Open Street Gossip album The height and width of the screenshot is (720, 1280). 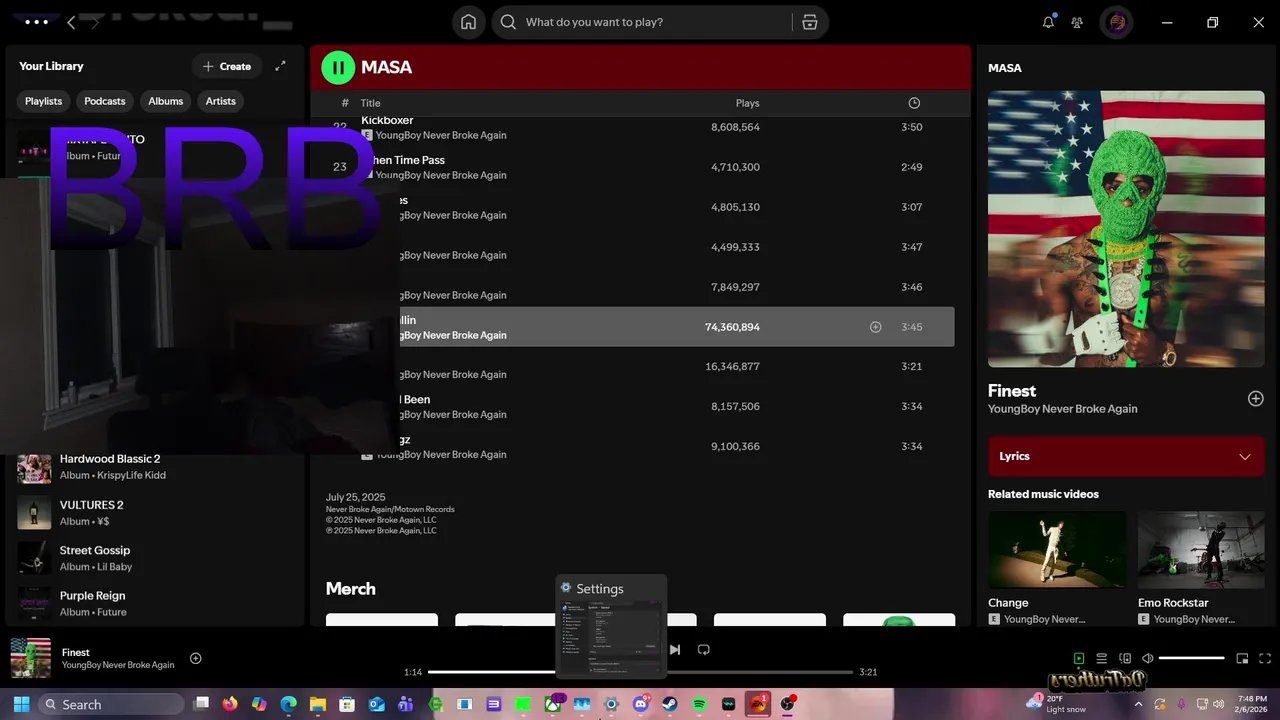(155, 558)
